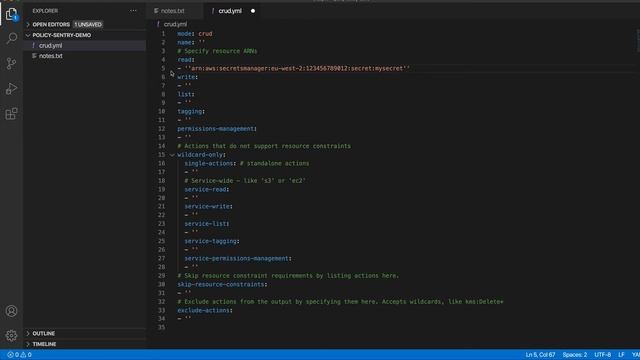Click the 'tagging:' key on line 10
640x360 pixels.
(x=191, y=111)
